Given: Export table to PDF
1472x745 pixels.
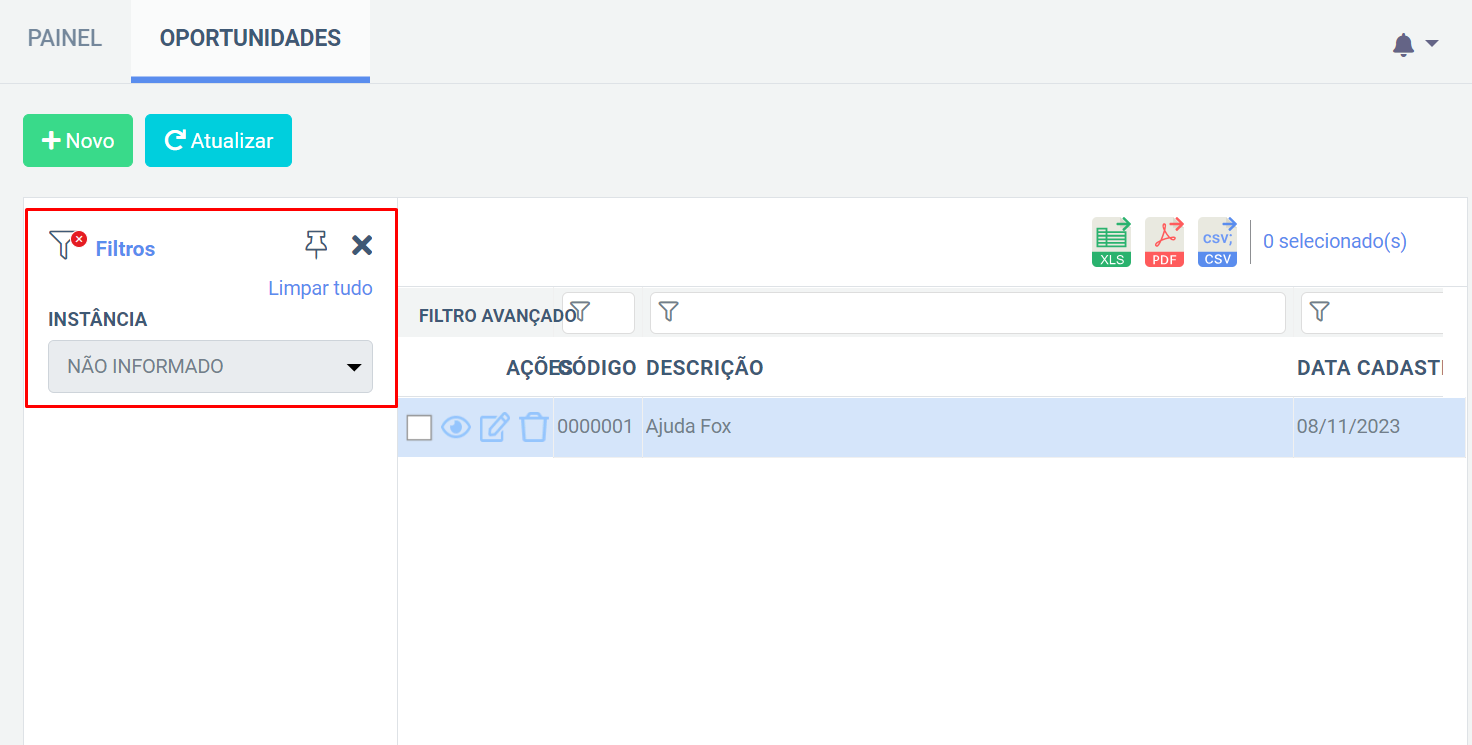Looking at the screenshot, I should coord(1165,242).
